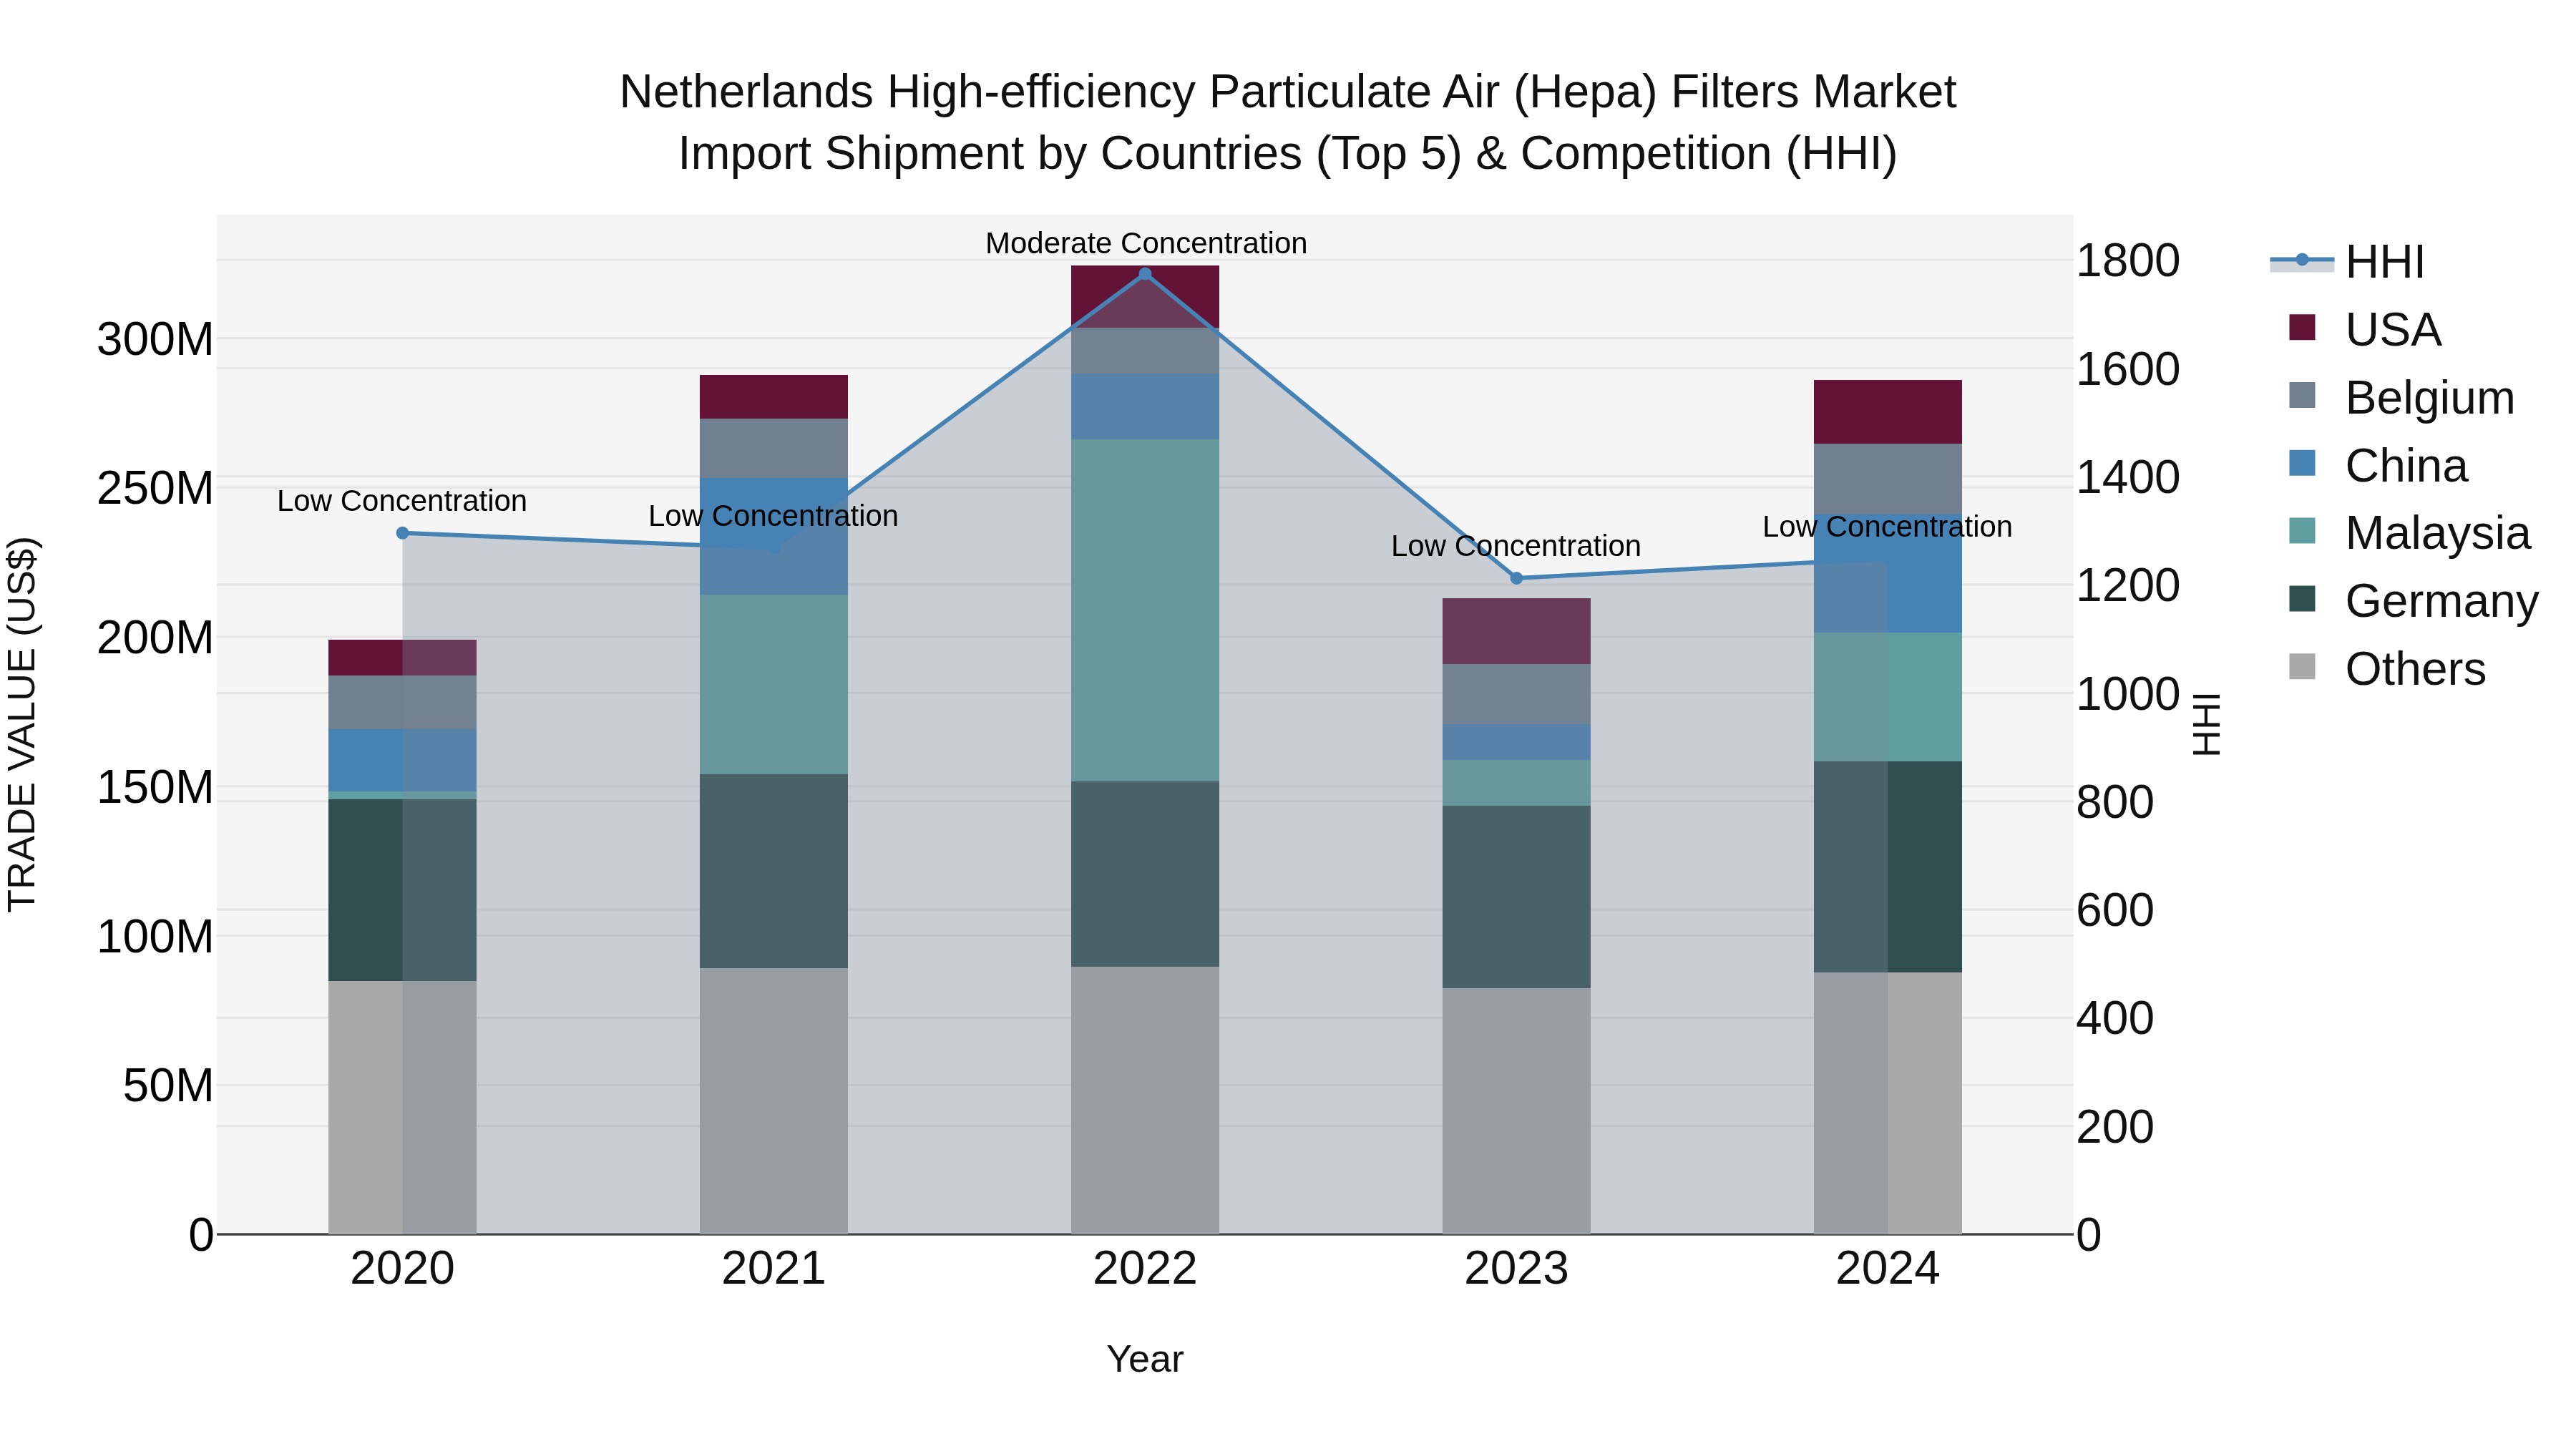Image resolution: width=2576 pixels, height=1449 pixels.
Task: Click the 2023 'Low Concentration' annotation
Action: [1516, 546]
